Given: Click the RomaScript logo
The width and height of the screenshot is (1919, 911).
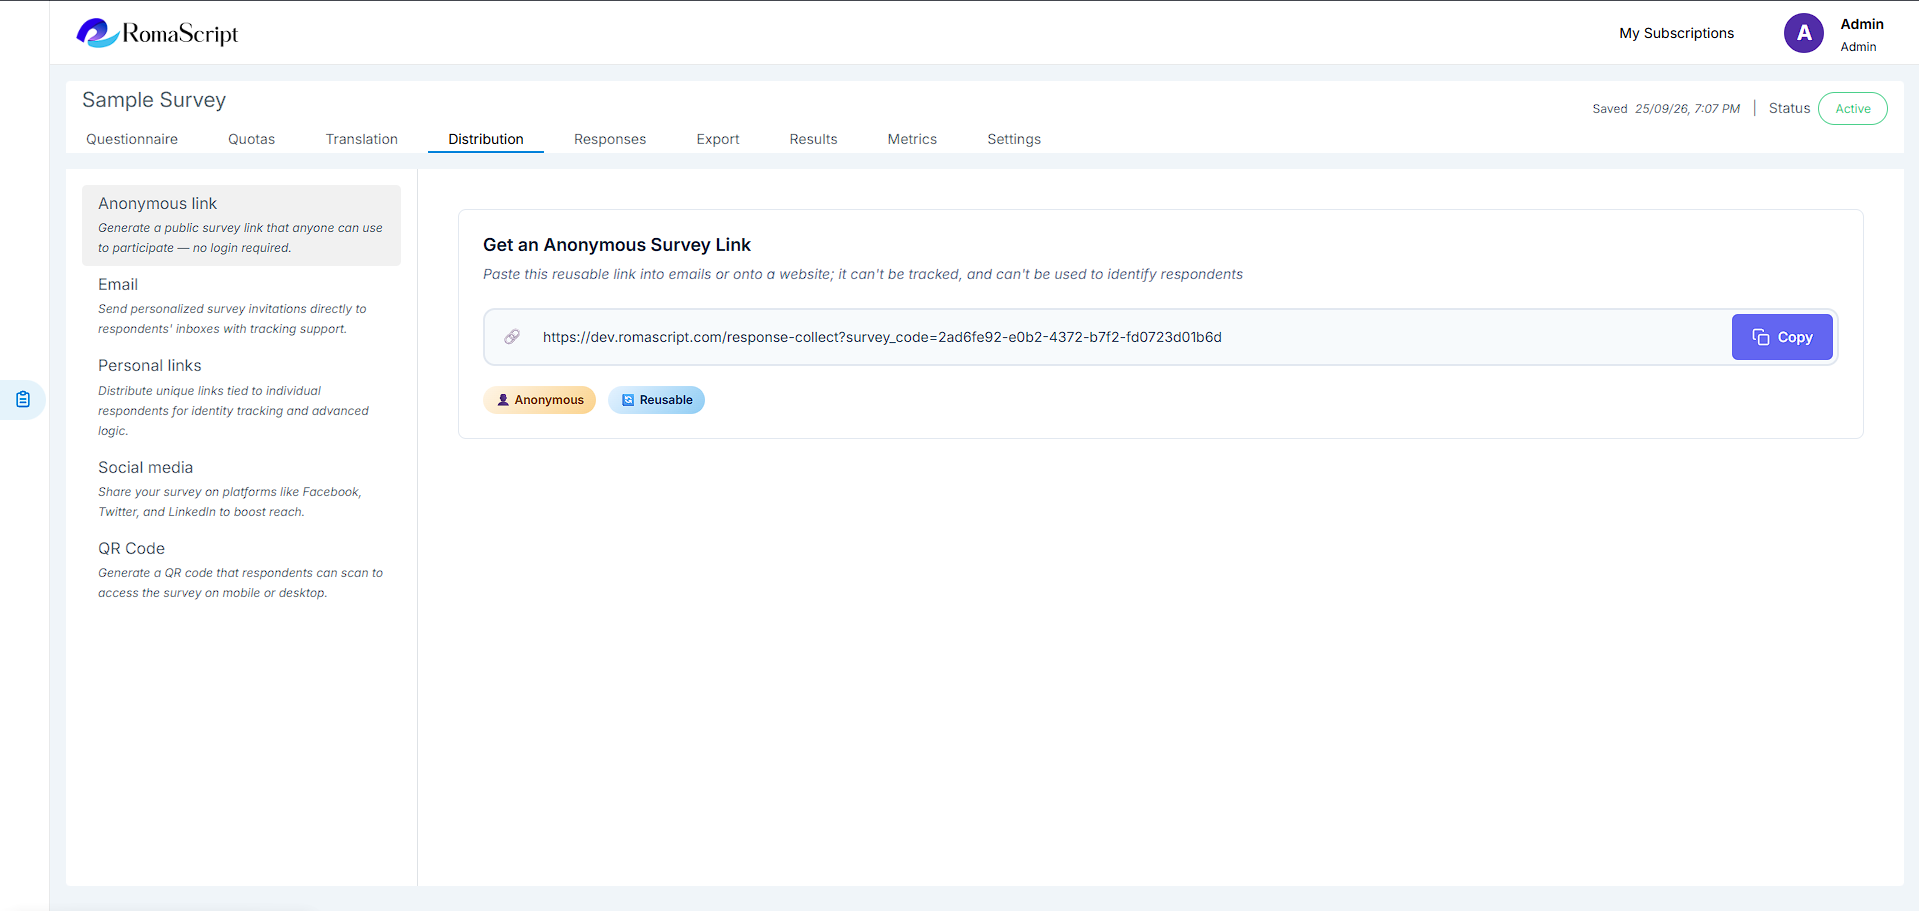Looking at the screenshot, I should pos(158,33).
